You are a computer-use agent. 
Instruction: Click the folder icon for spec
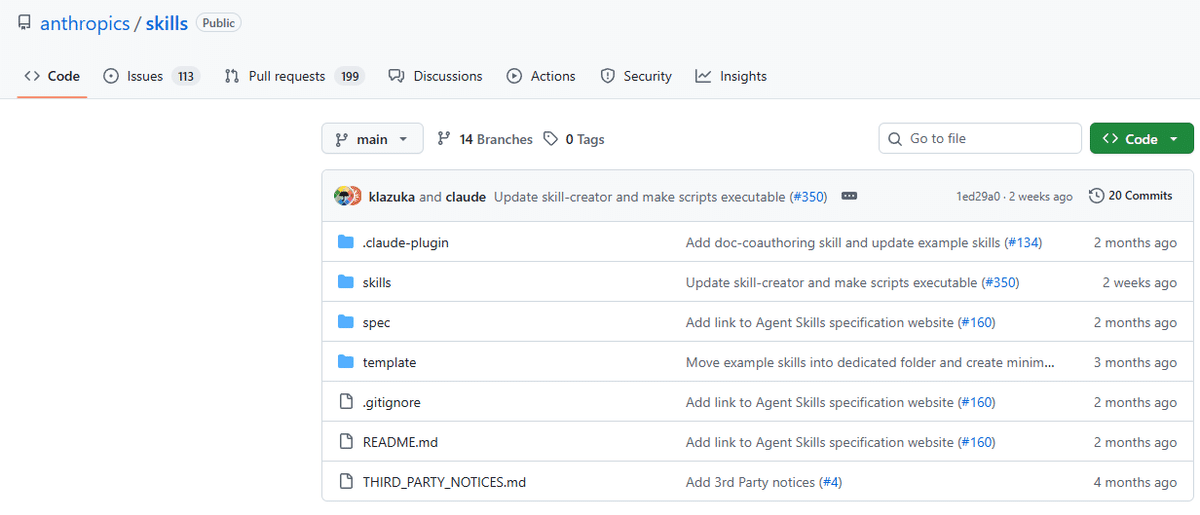click(x=346, y=322)
